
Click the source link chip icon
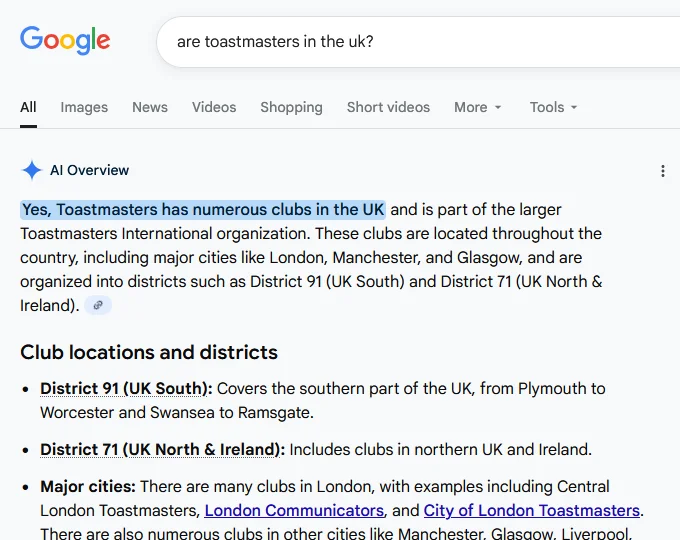(x=98, y=306)
